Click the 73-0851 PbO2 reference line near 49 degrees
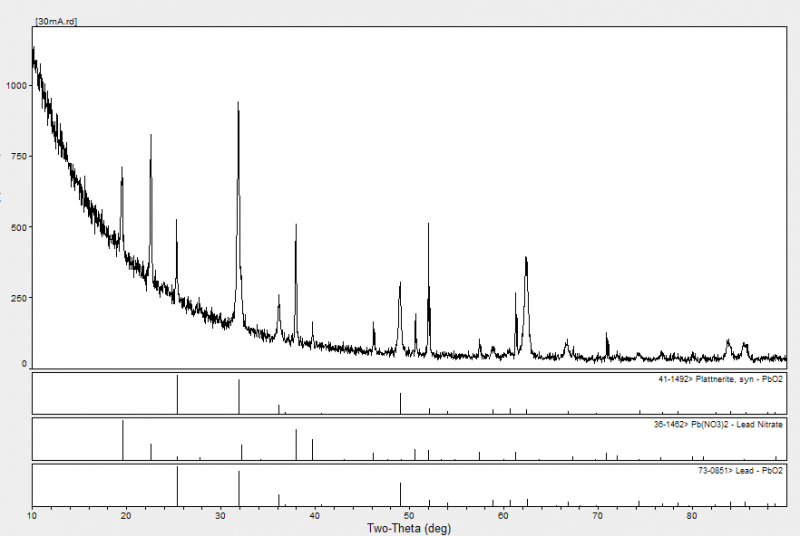Image resolution: width=800 pixels, height=536 pixels. [x=401, y=494]
